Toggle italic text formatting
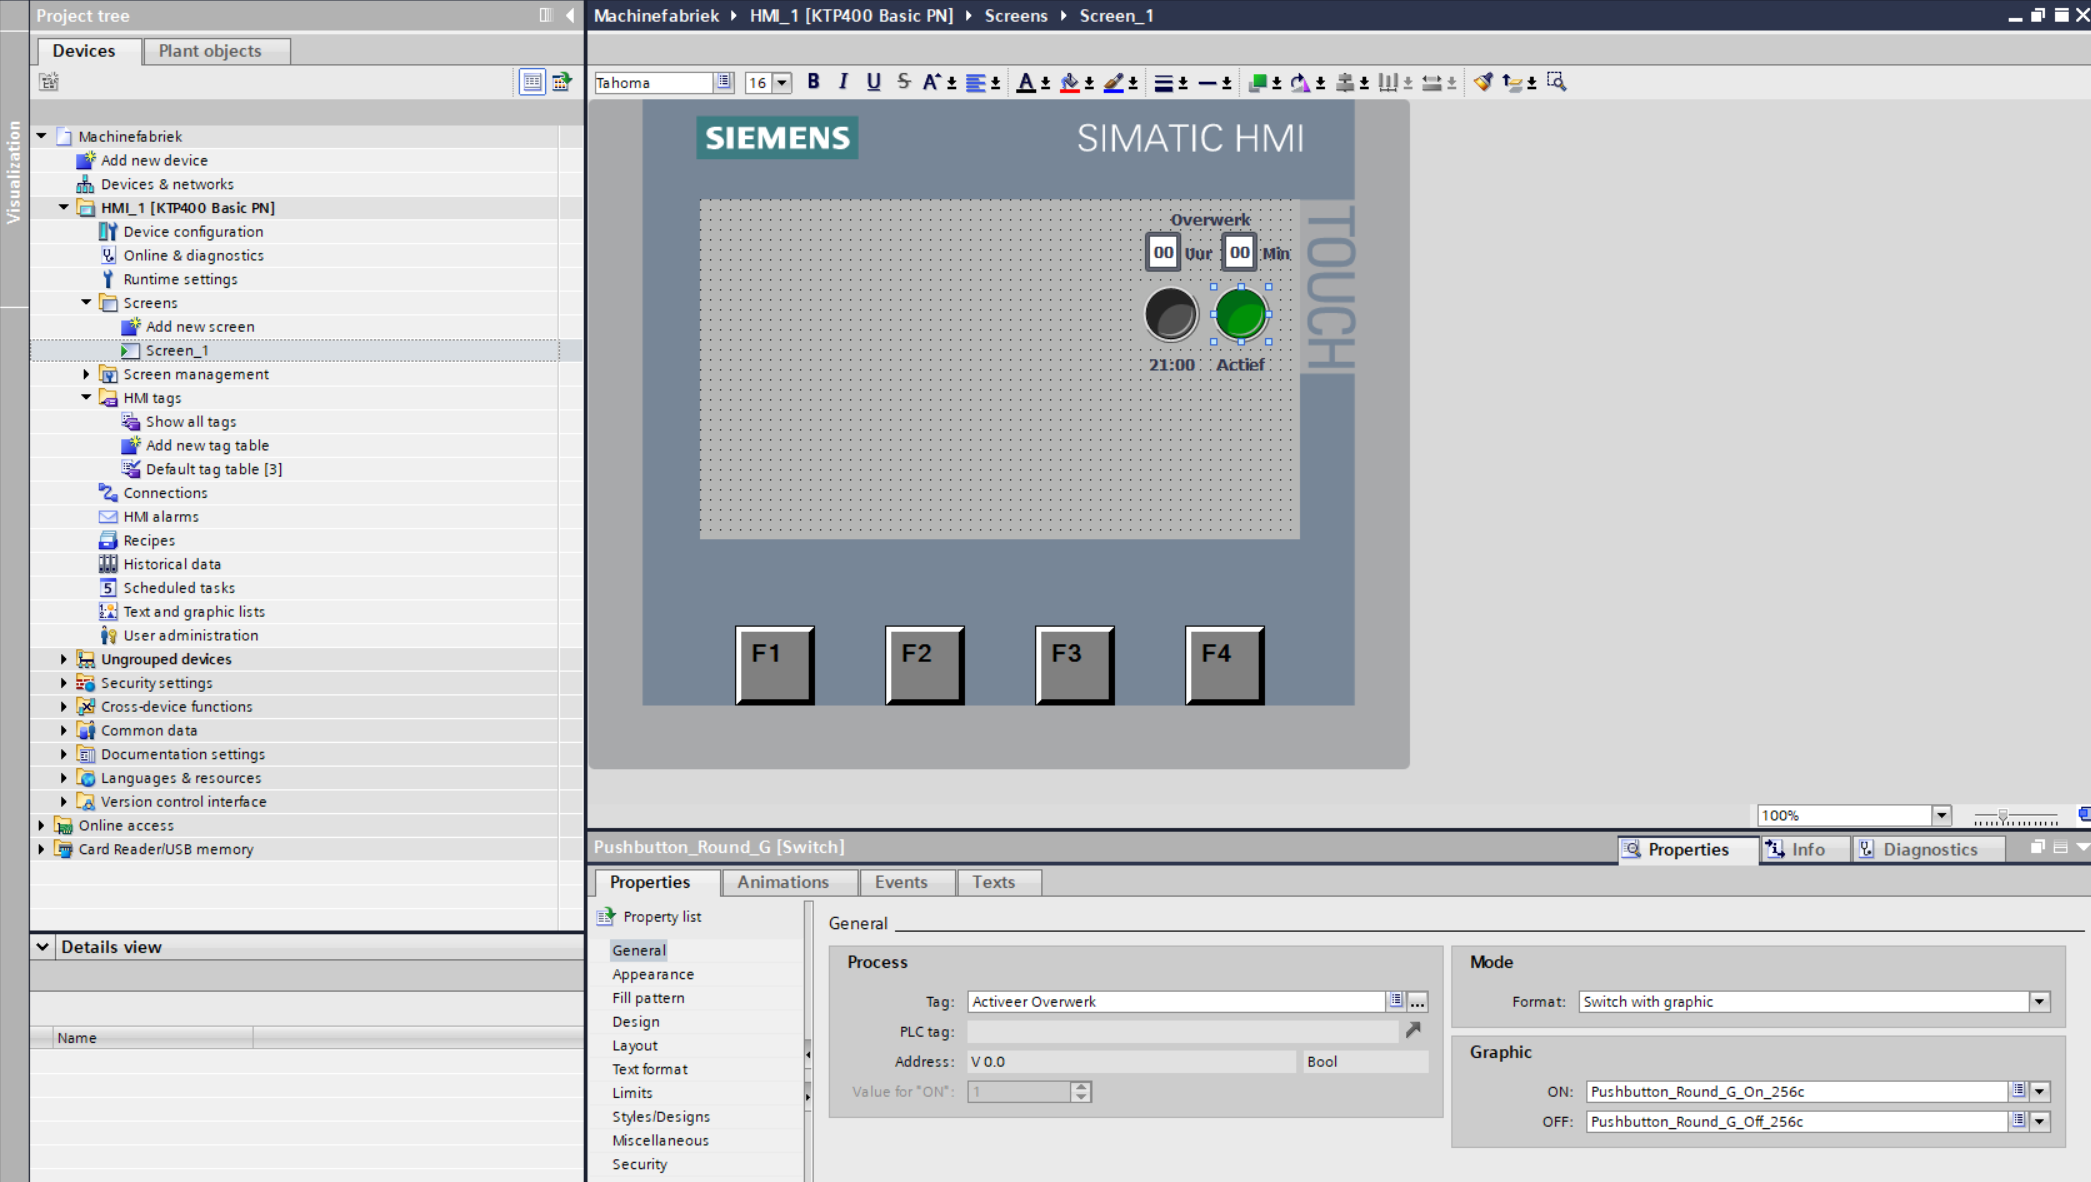Screen dimensions: 2091x1182 tap(843, 82)
